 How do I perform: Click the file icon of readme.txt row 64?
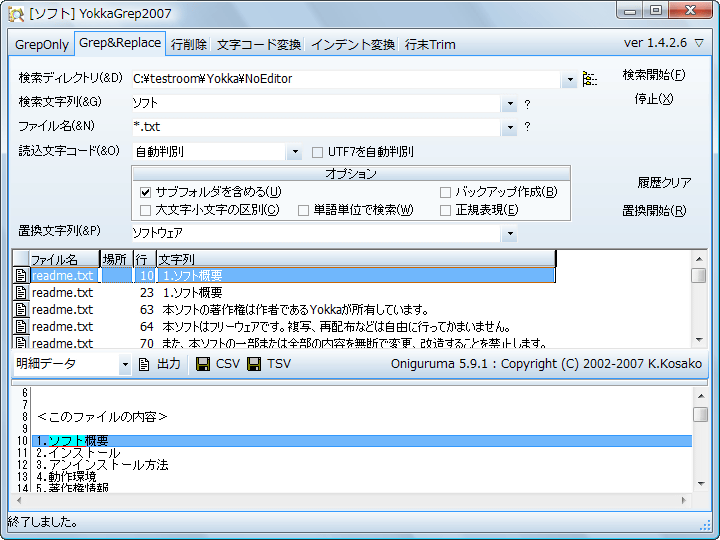(x=21, y=326)
